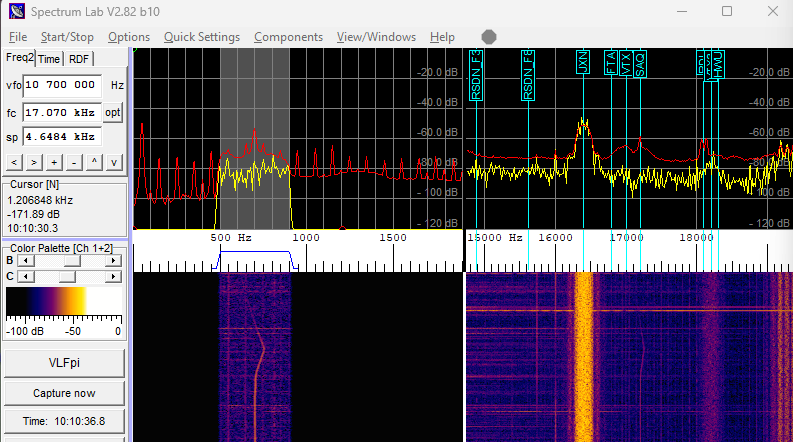Minimize the Spectrum Lab window
The height and width of the screenshot is (442, 793).
682,11
